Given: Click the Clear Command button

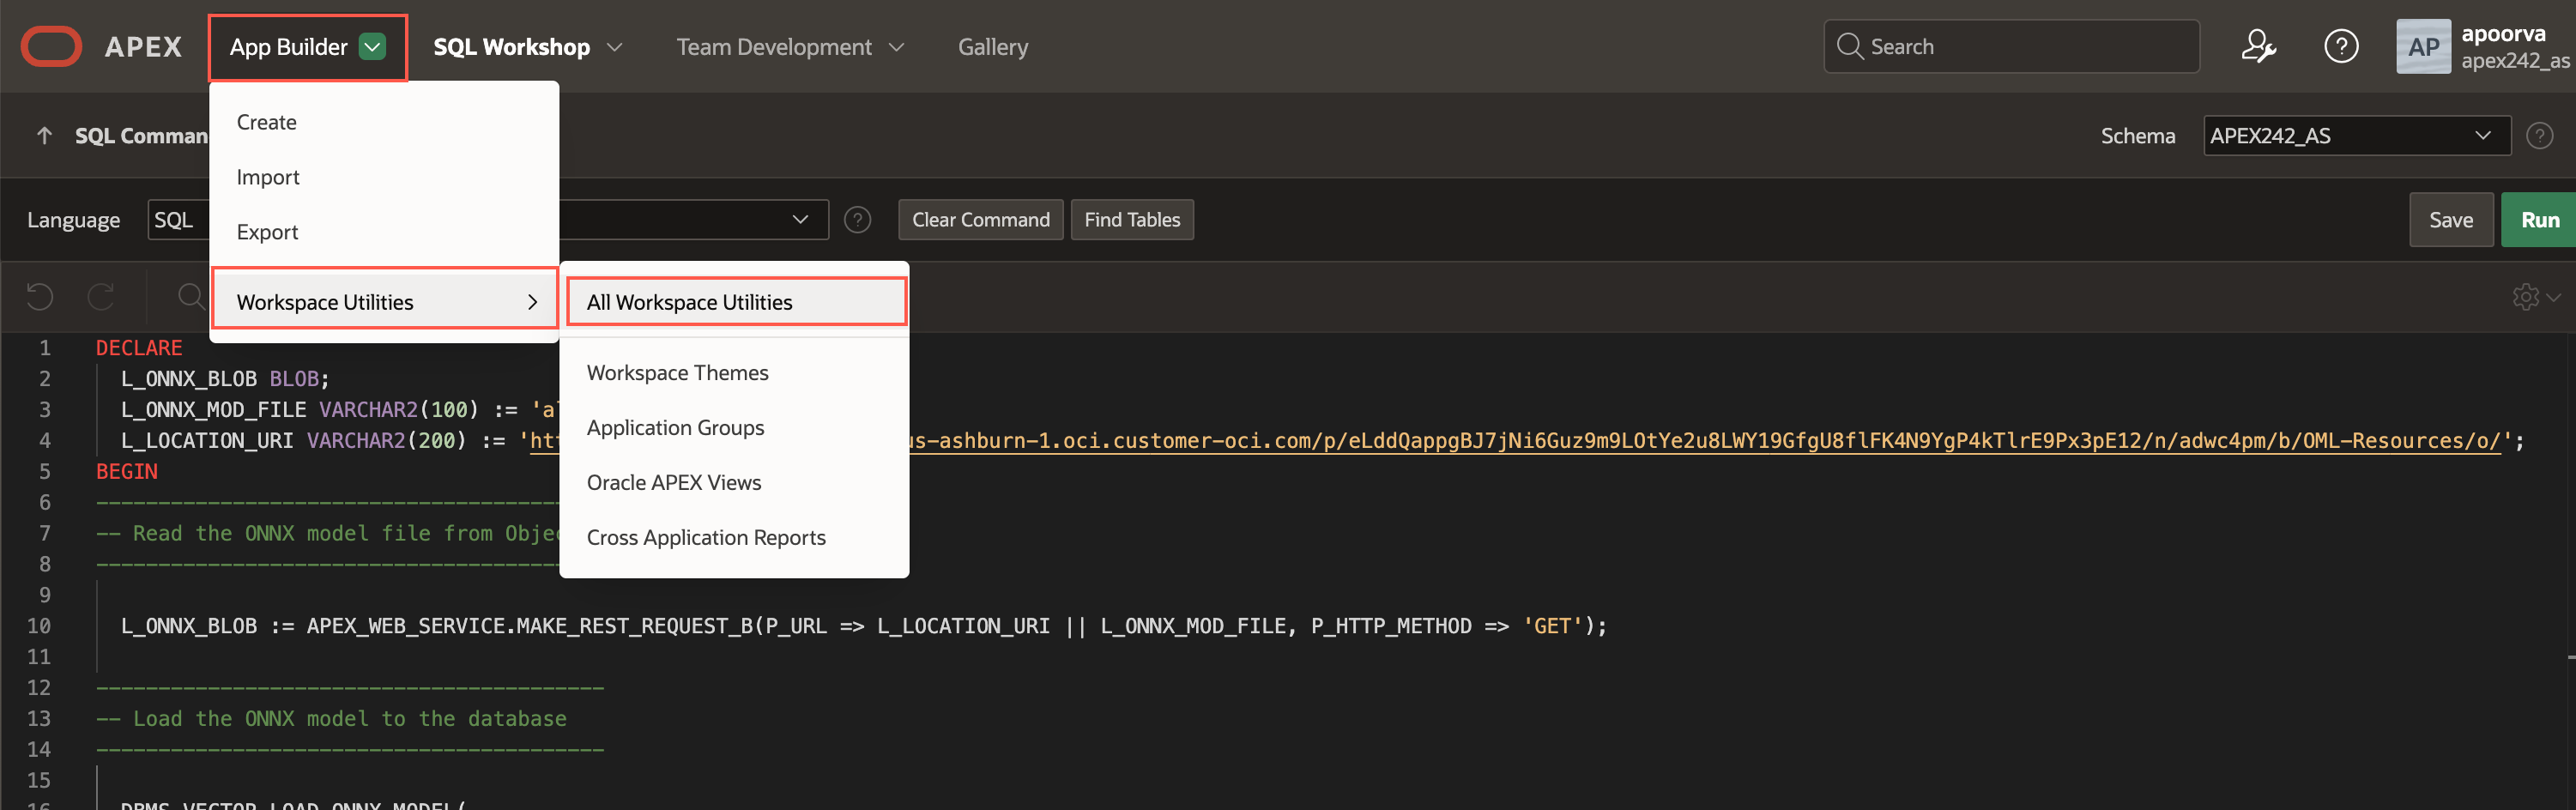Looking at the screenshot, I should pyautogui.click(x=980, y=220).
